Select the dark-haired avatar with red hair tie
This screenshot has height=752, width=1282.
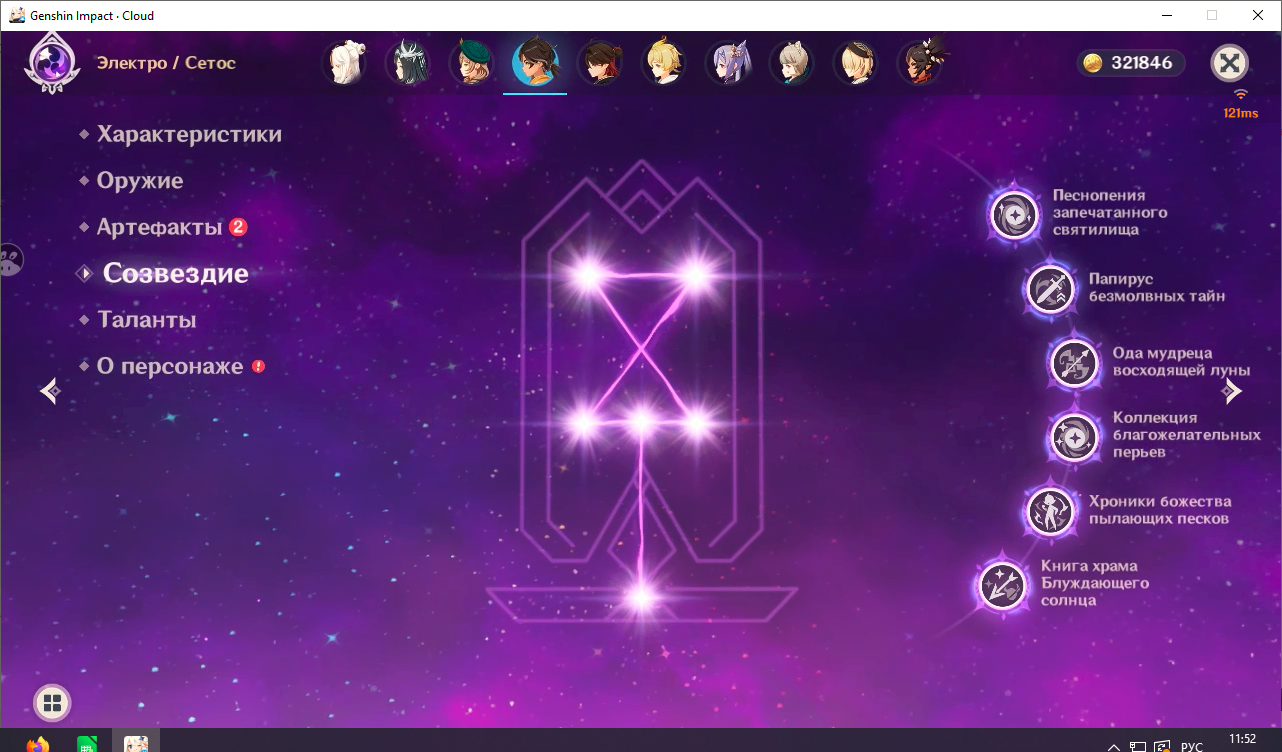pos(600,63)
